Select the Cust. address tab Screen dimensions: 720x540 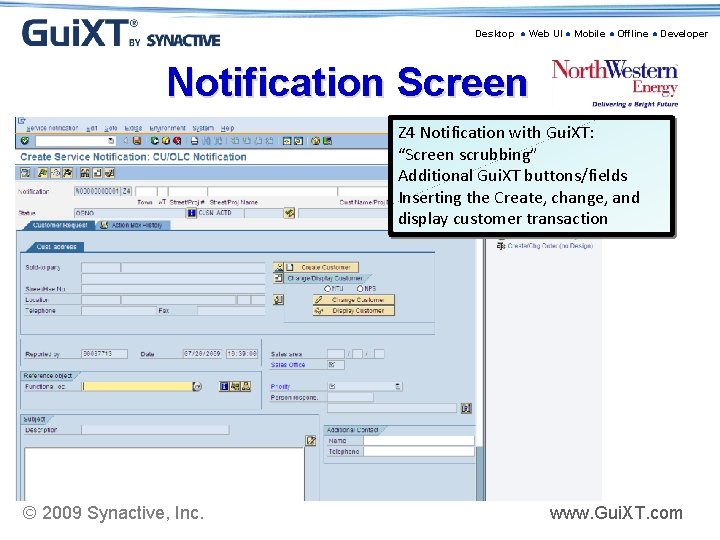(56, 247)
